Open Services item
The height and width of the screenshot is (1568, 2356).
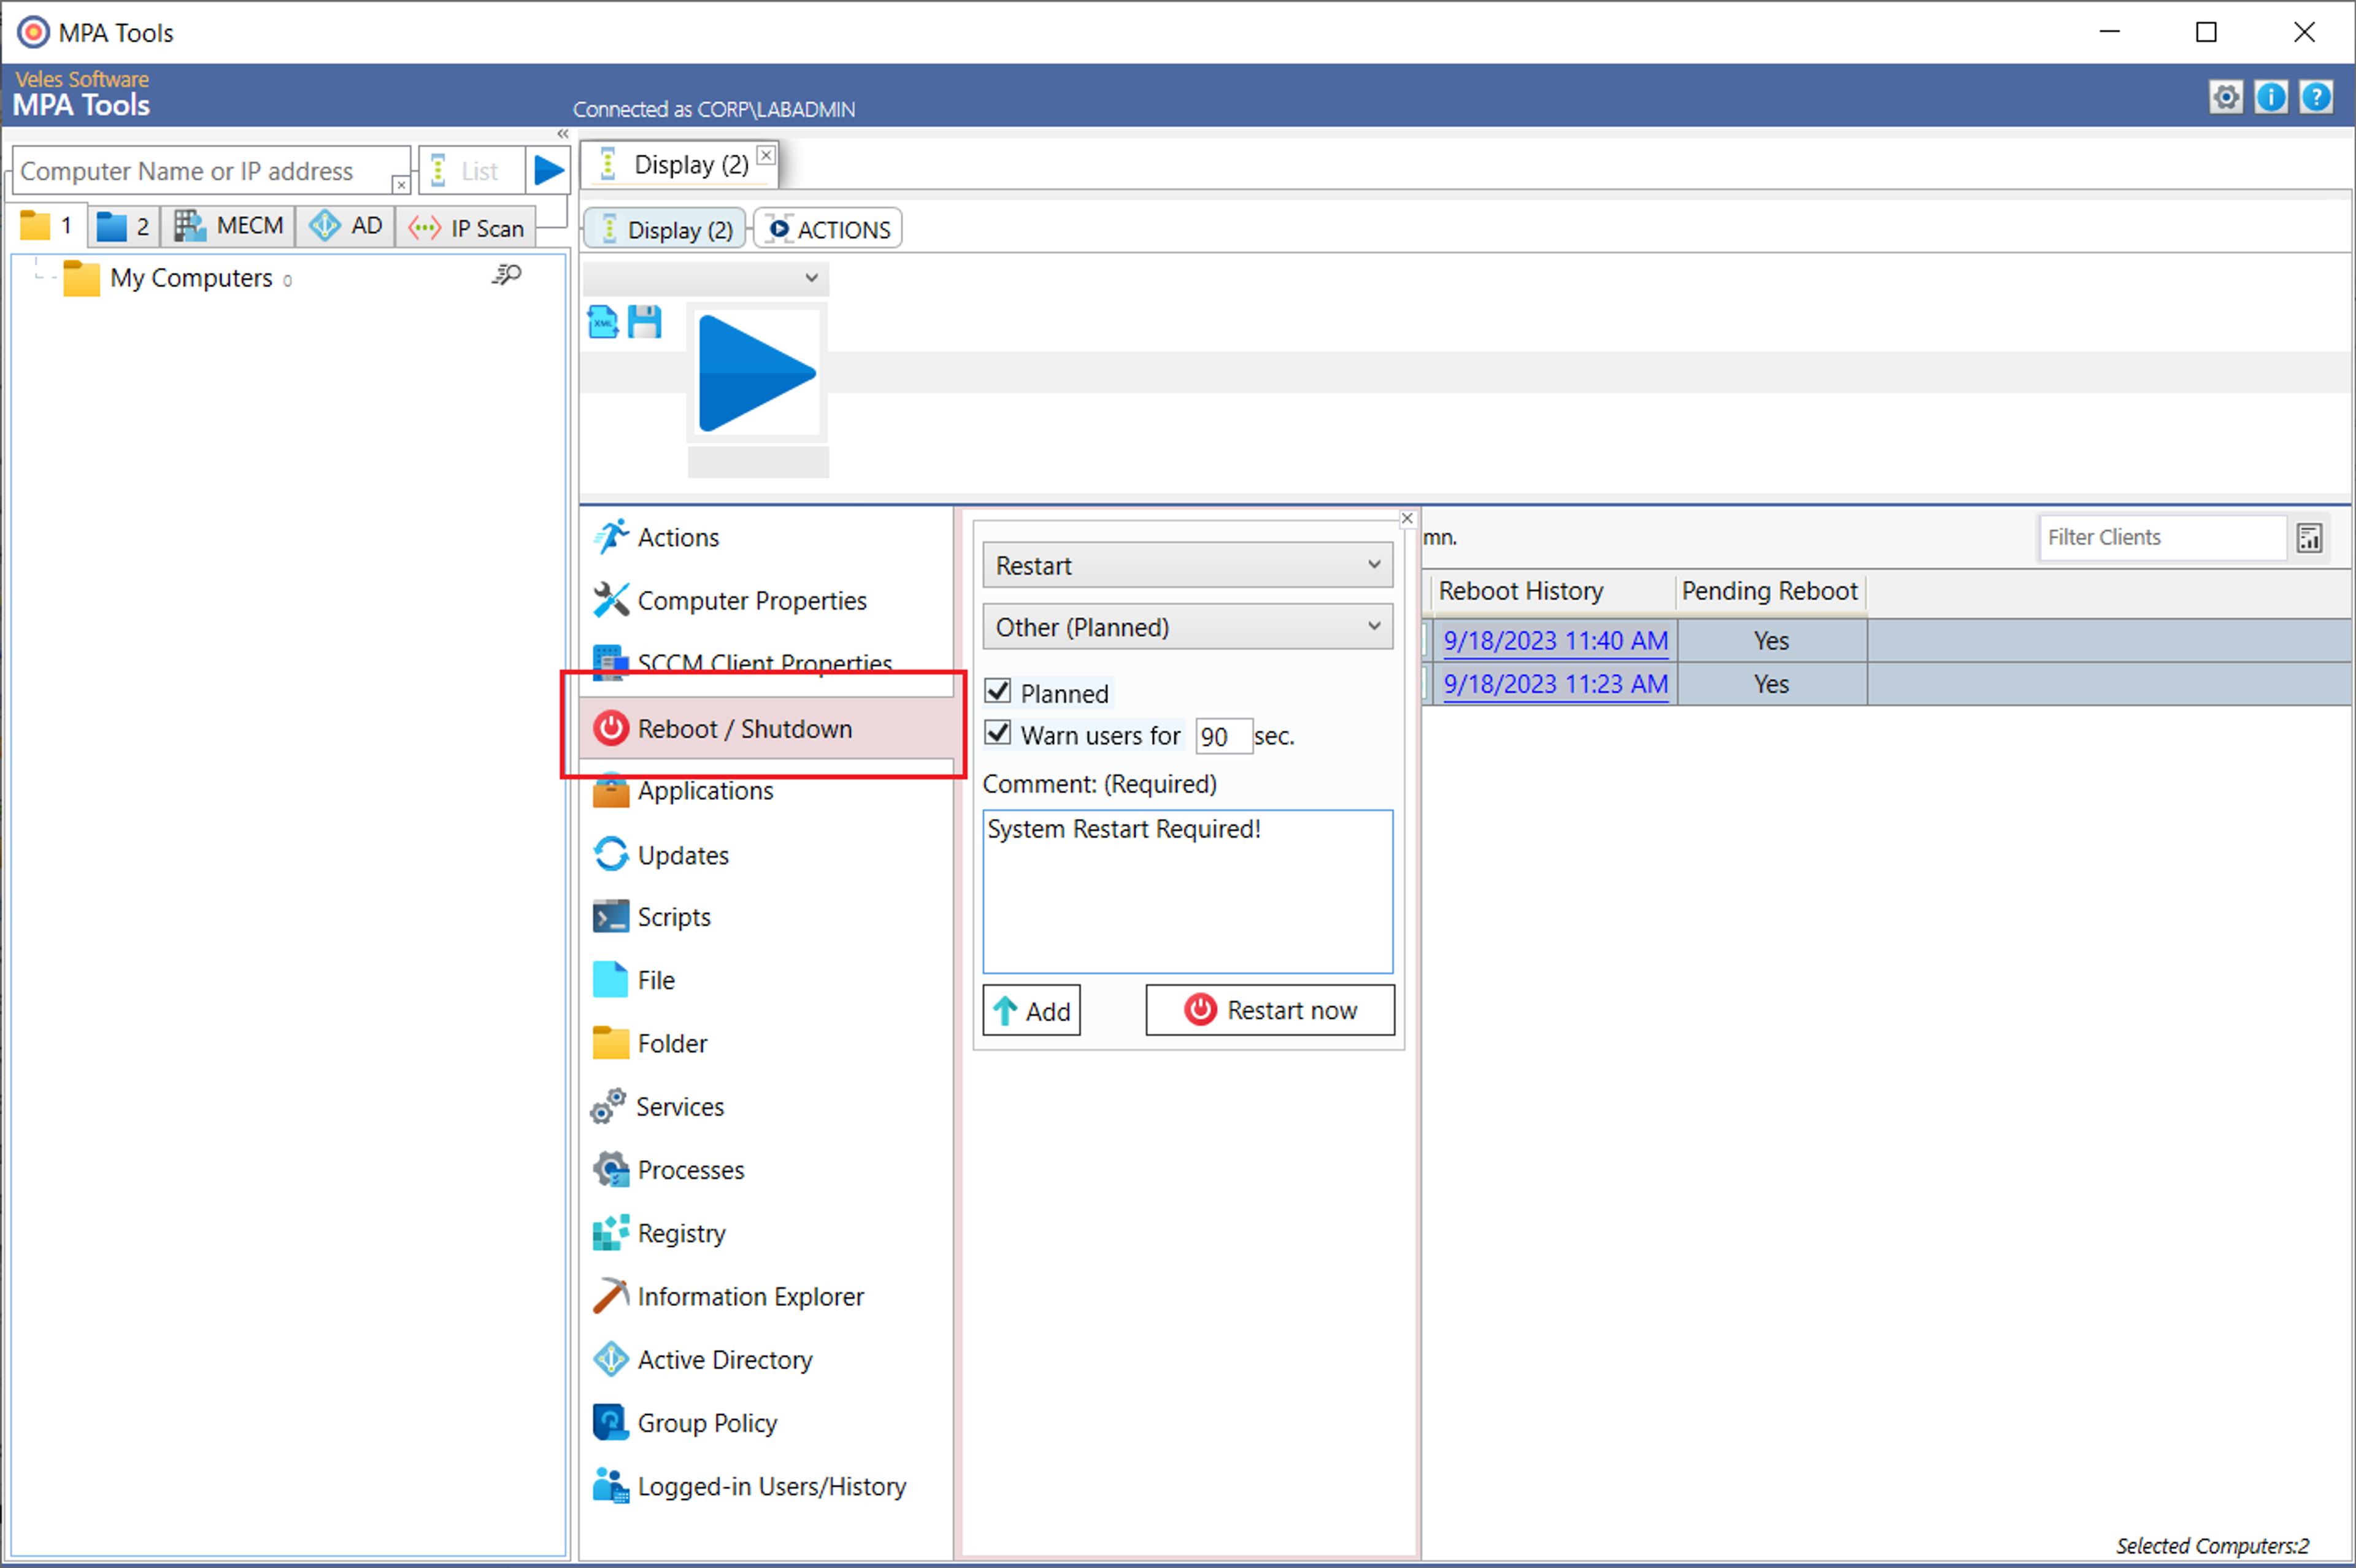[x=658, y=1107]
